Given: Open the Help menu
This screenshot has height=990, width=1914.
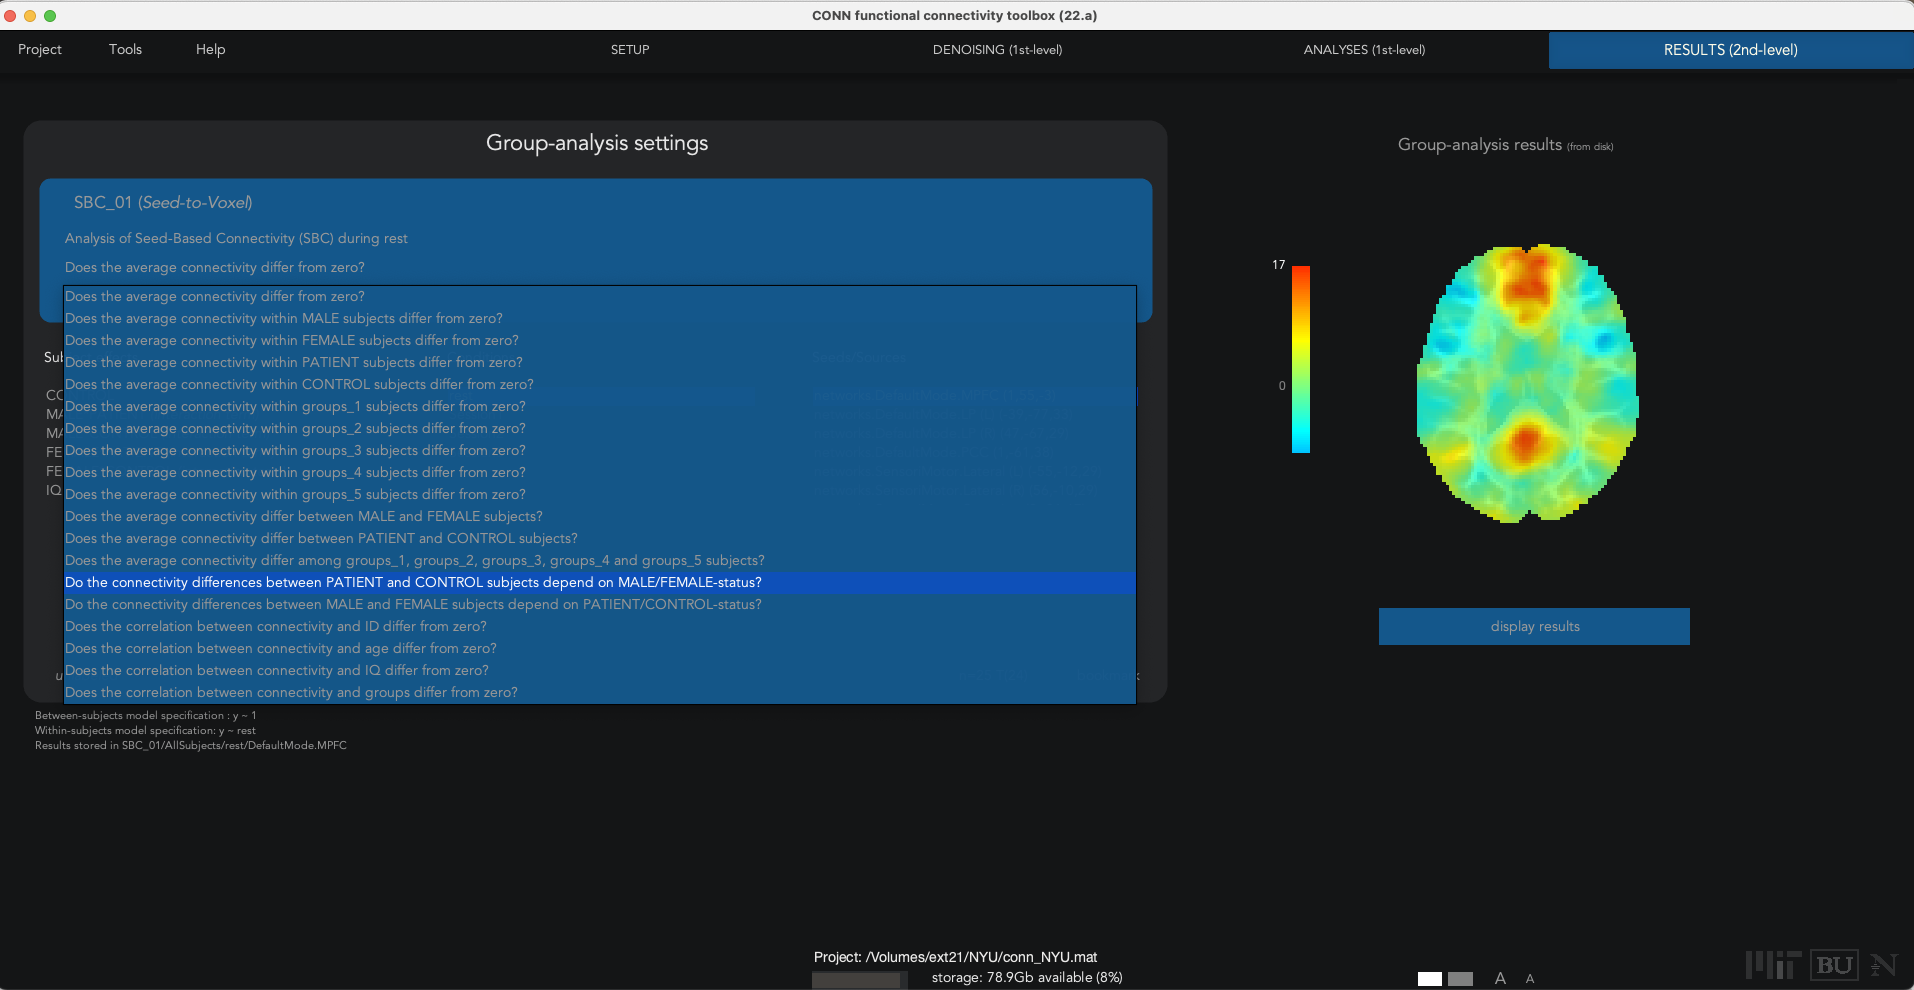Looking at the screenshot, I should [210, 50].
